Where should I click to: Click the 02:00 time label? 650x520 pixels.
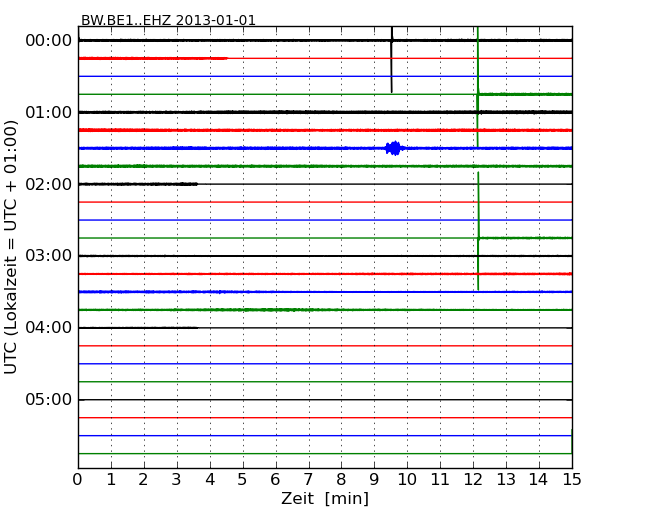49,184
